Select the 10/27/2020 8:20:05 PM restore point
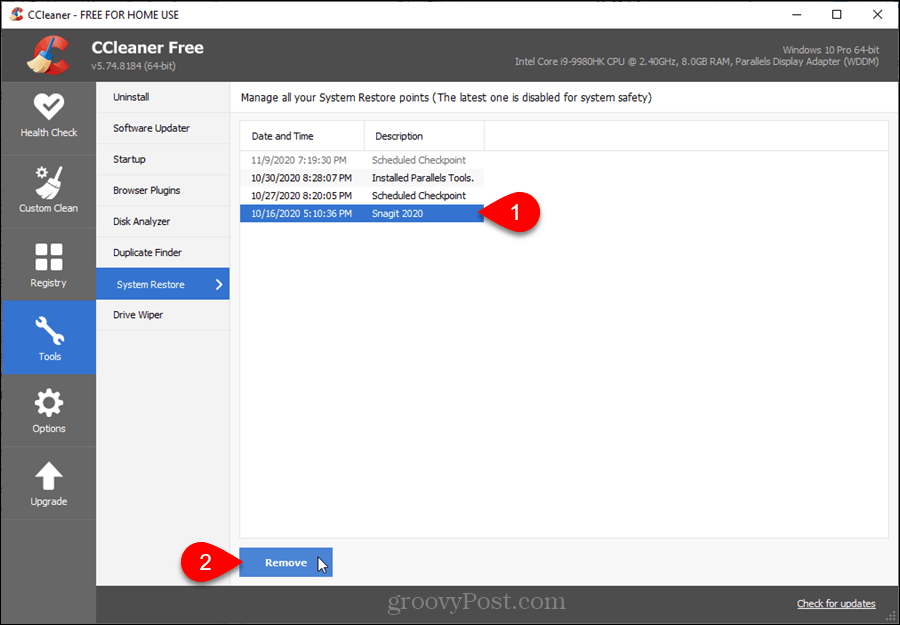The image size is (900, 625). coord(362,196)
